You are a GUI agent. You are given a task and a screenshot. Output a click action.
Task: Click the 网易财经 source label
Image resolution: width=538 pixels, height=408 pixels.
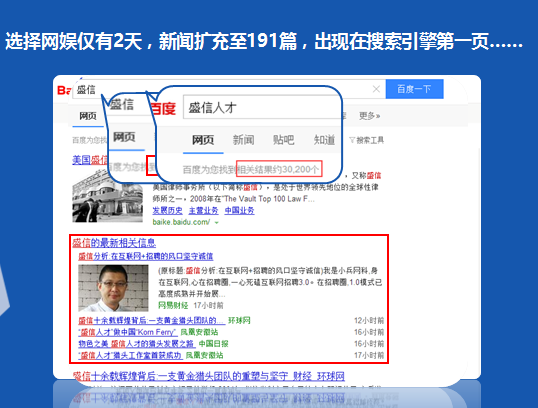173,305
